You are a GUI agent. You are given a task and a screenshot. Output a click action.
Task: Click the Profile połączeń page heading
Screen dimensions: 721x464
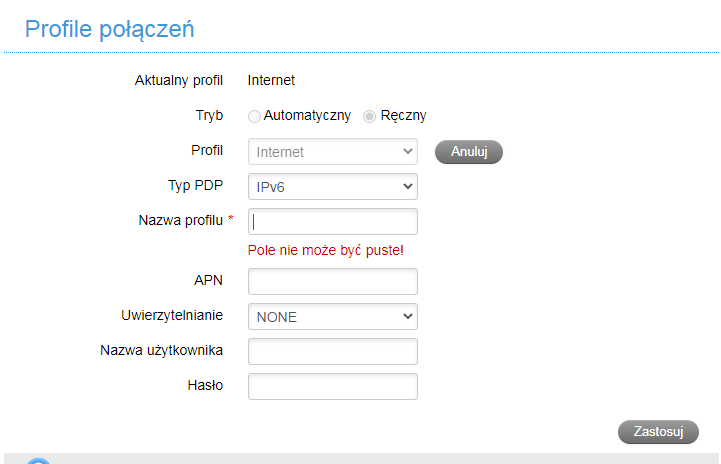(x=109, y=29)
